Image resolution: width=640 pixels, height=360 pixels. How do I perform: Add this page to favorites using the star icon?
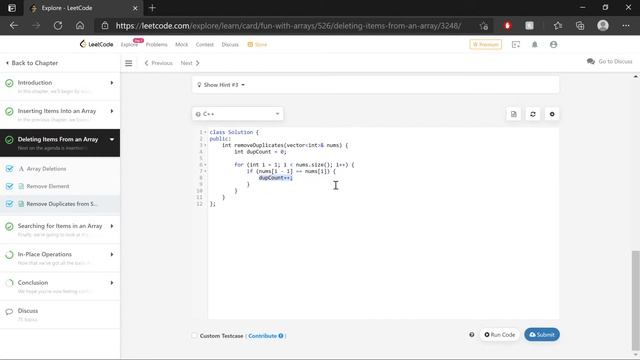(x=484, y=26)
